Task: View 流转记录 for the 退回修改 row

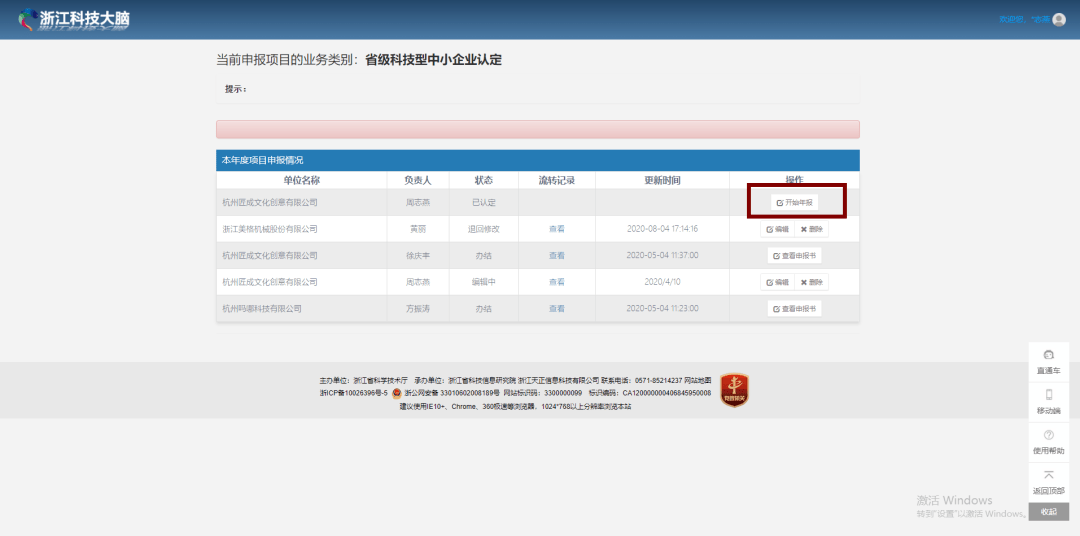Action: (x=557, y=229)
